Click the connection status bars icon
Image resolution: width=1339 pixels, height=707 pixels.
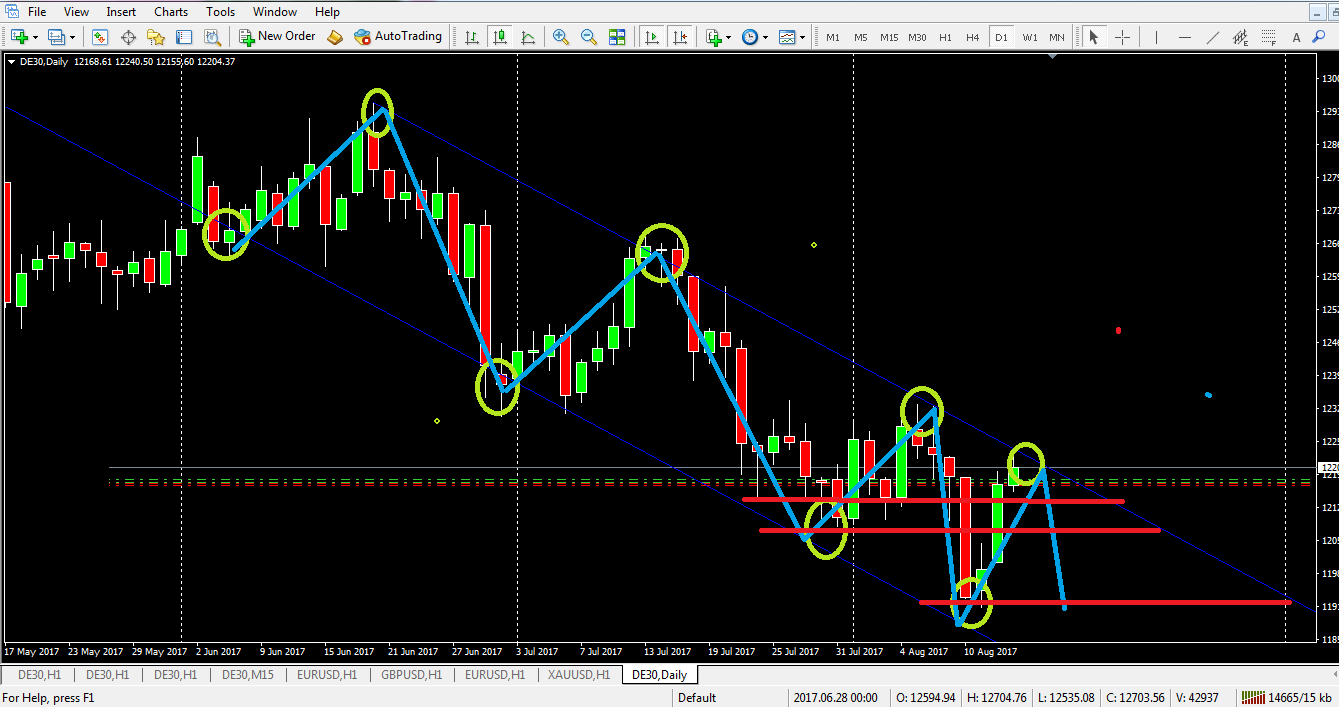tap(1251, 697)
